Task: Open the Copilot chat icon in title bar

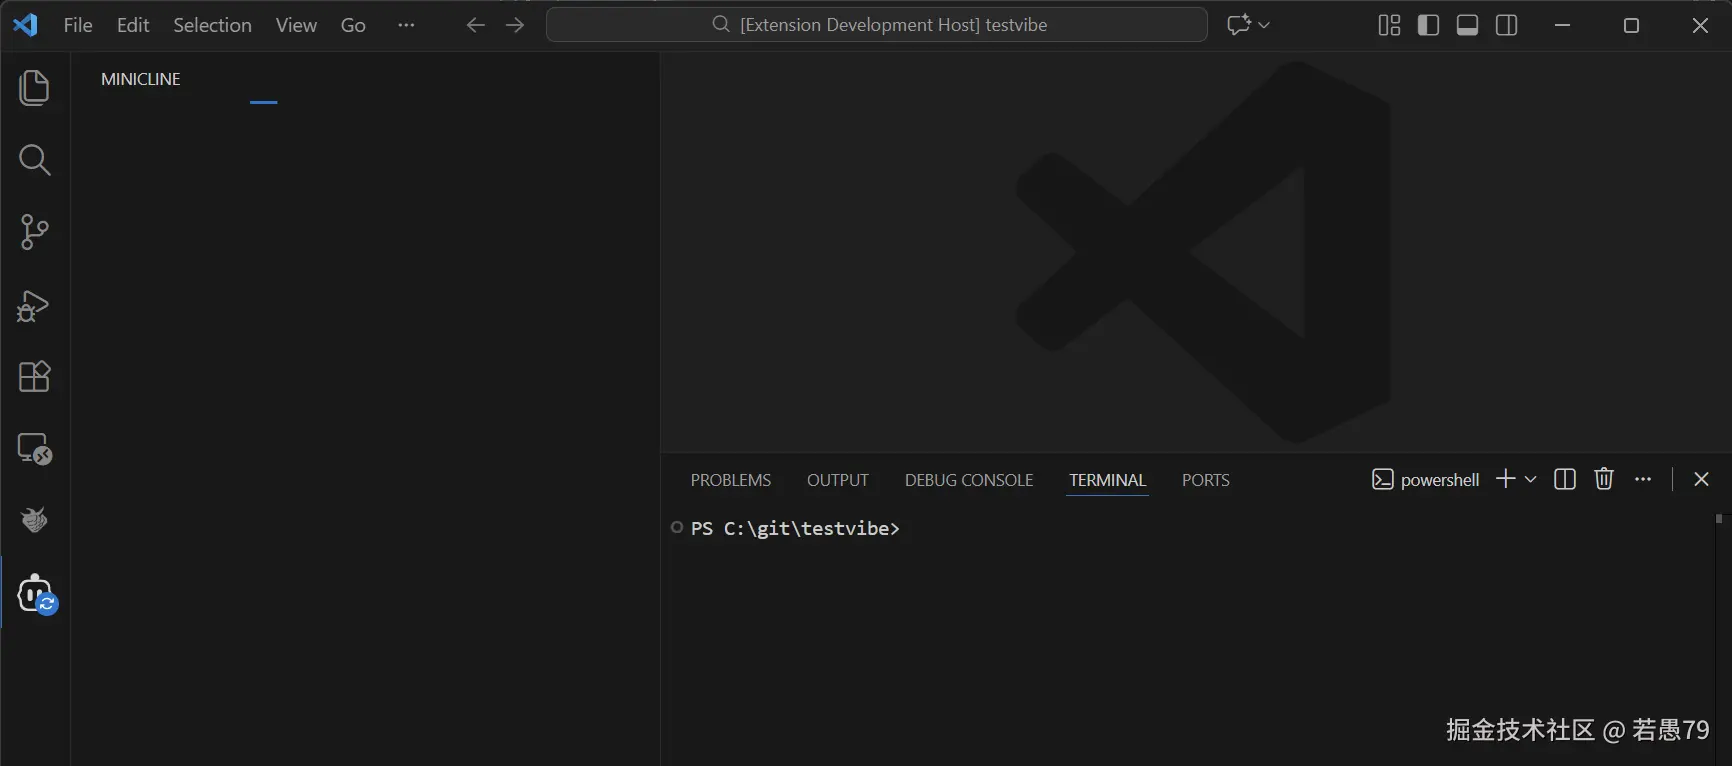Action: (1239, 25)
